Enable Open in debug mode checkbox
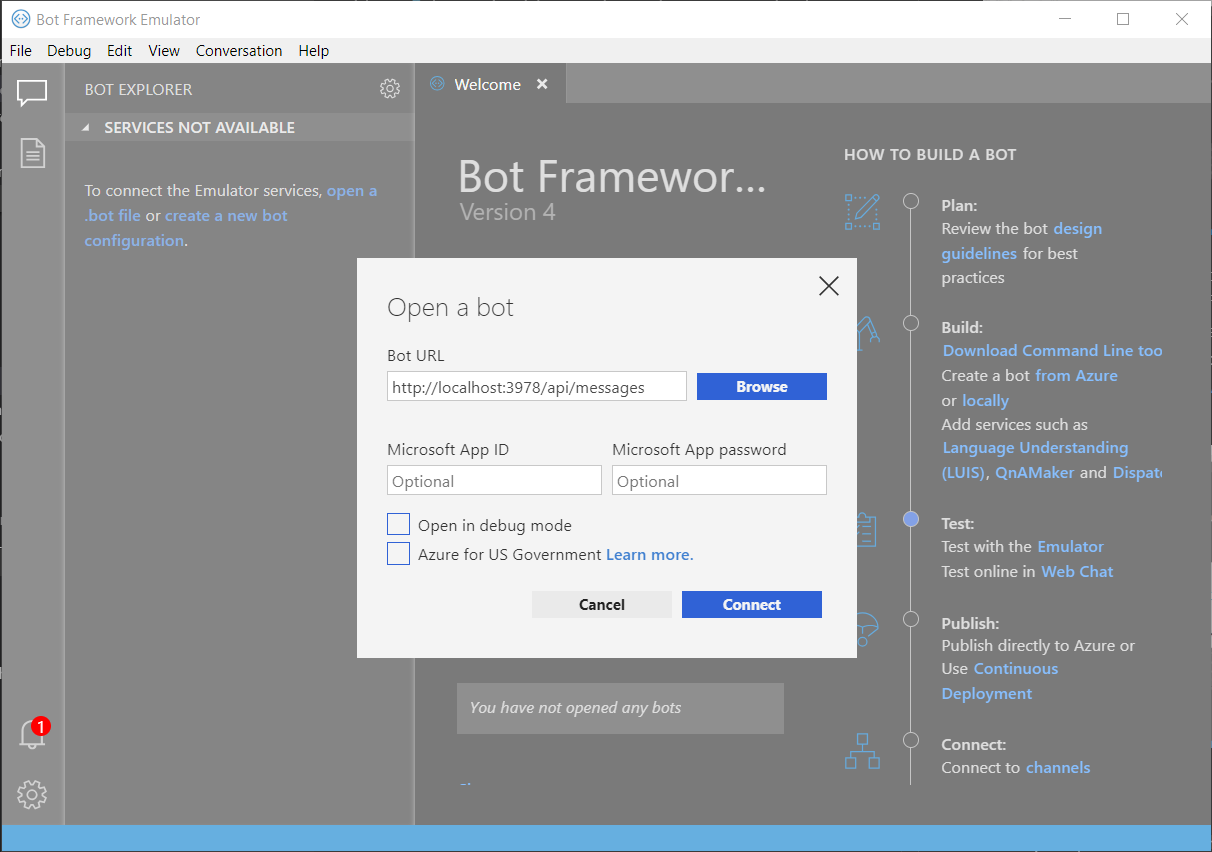The image size is (1212, 852). pyautogui.click(x=399, y=525)
